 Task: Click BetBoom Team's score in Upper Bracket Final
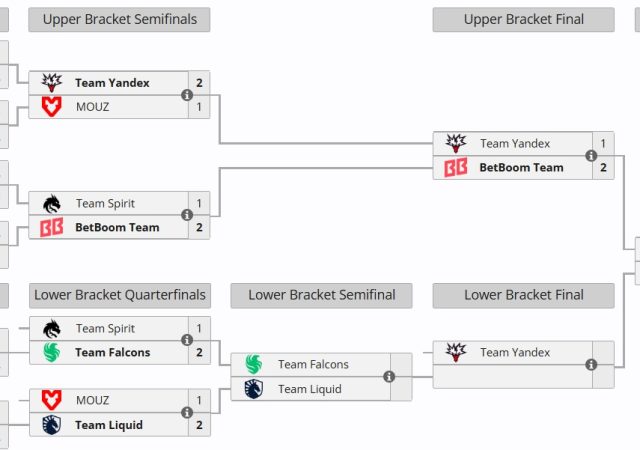point(603,168)
